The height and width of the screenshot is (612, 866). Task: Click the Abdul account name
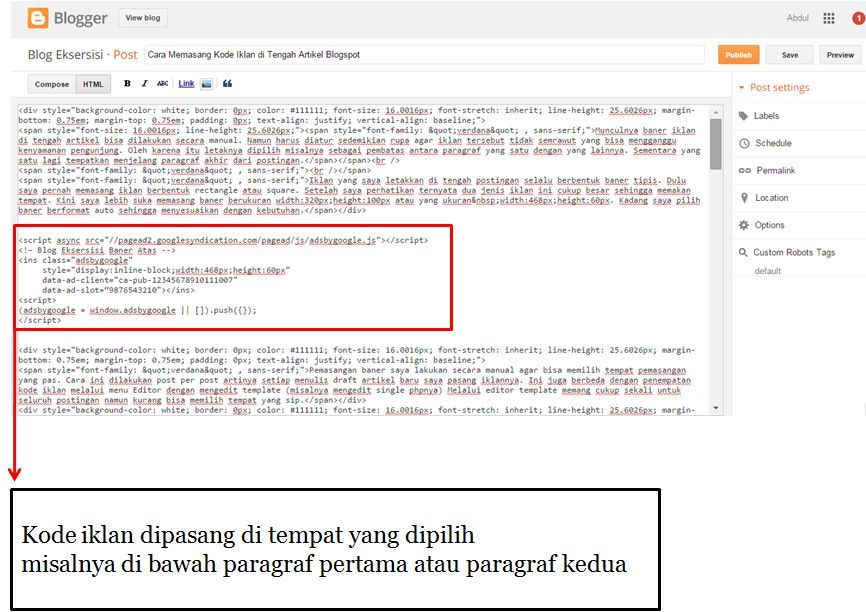(x=798, y=18)
